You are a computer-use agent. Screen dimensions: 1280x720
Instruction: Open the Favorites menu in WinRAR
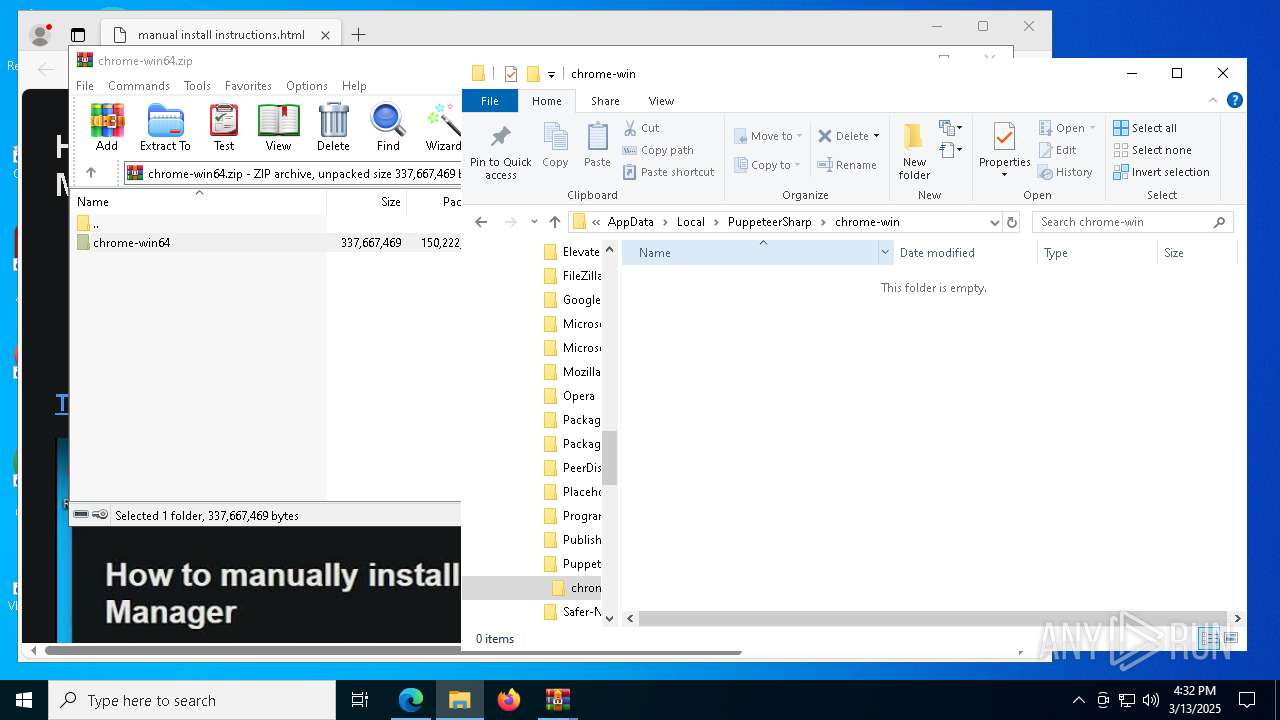248,86
